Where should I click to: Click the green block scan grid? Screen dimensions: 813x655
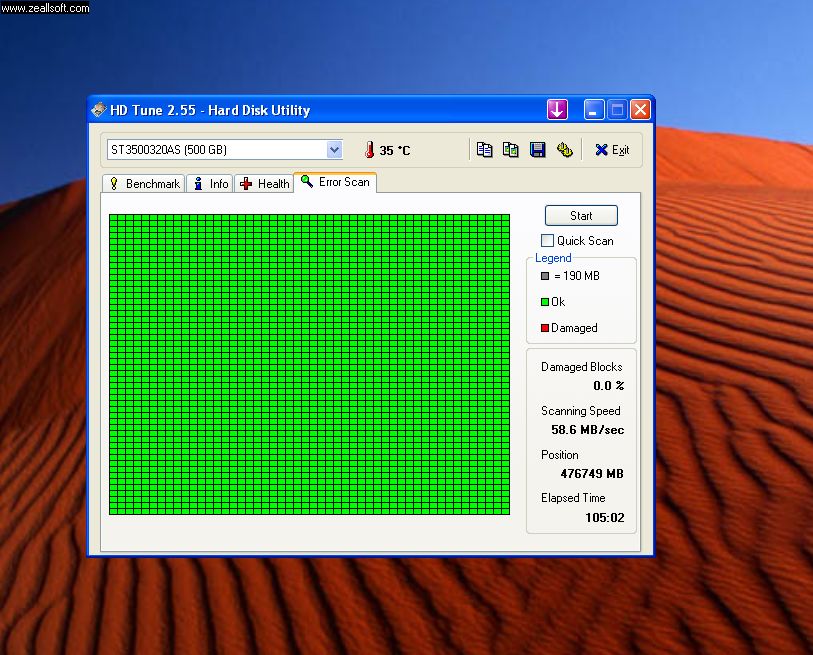[x=310, y=364]
